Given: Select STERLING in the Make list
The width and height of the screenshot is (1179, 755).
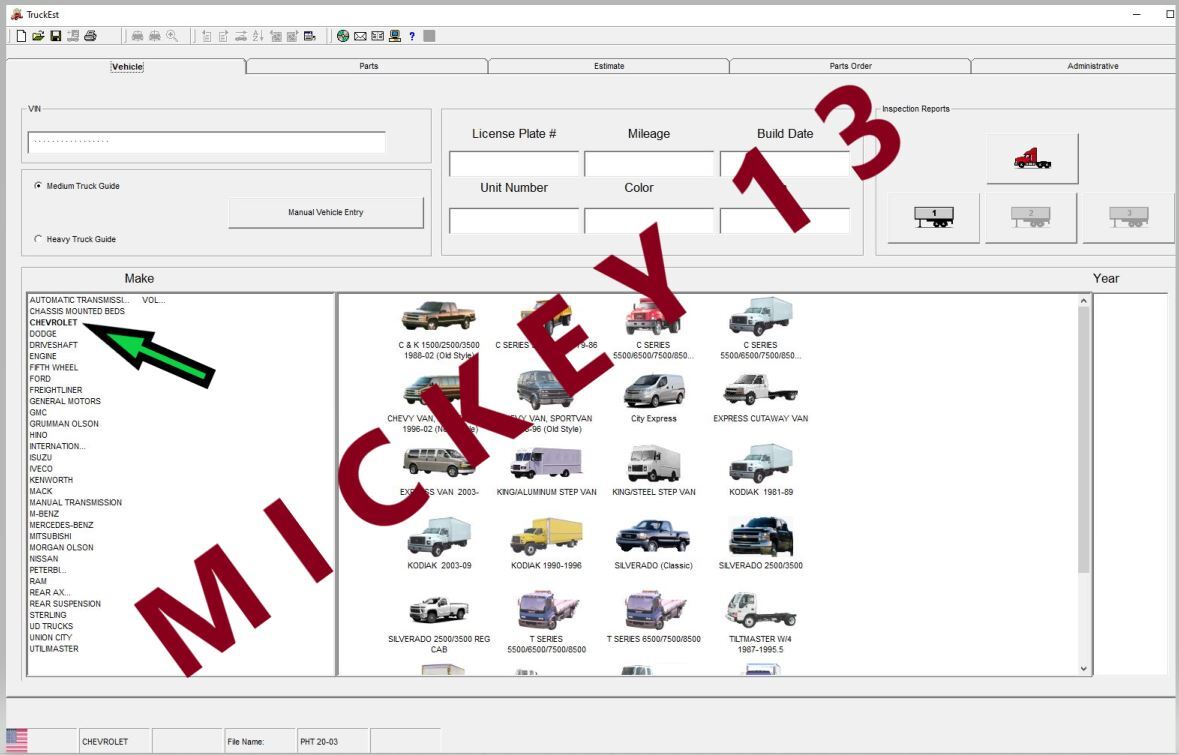Looking at the screenshot, I should [47, 615].
